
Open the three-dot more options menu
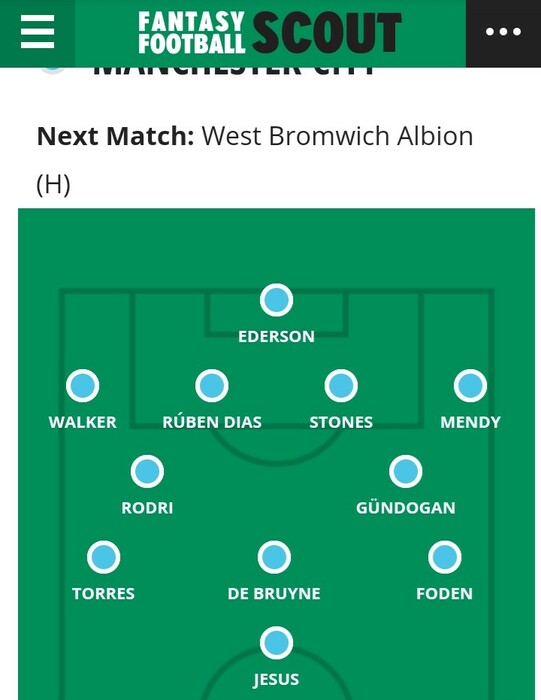(503, 32)
